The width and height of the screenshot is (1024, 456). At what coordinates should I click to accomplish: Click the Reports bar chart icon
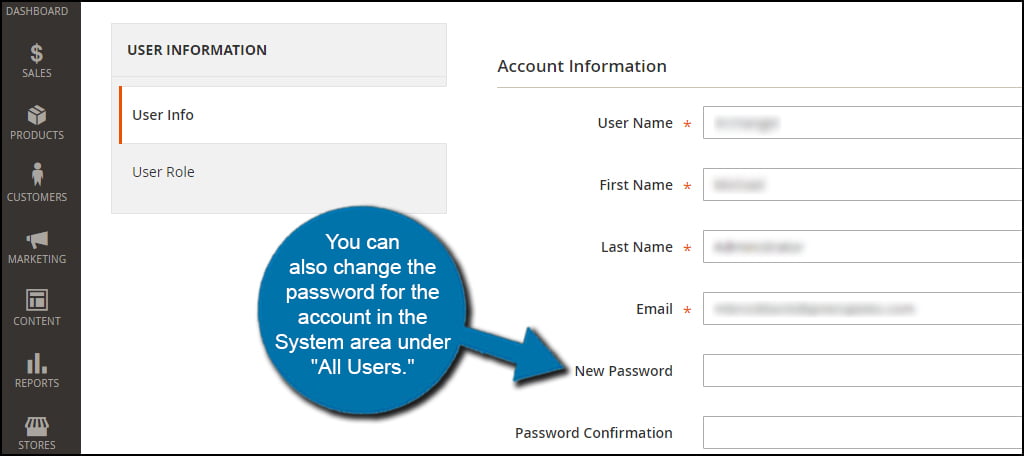37,364
